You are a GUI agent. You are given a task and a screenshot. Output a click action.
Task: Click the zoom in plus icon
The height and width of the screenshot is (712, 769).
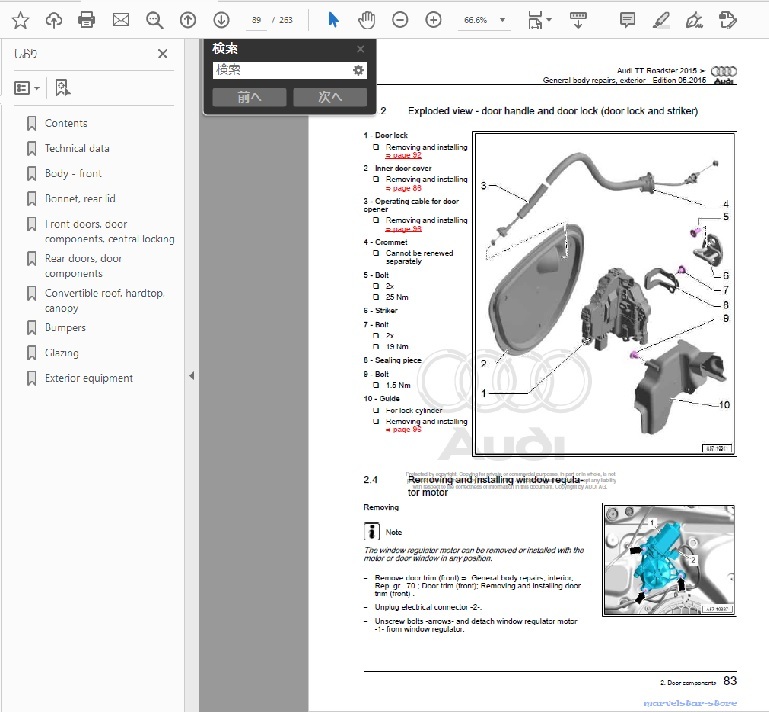[434, 20]
